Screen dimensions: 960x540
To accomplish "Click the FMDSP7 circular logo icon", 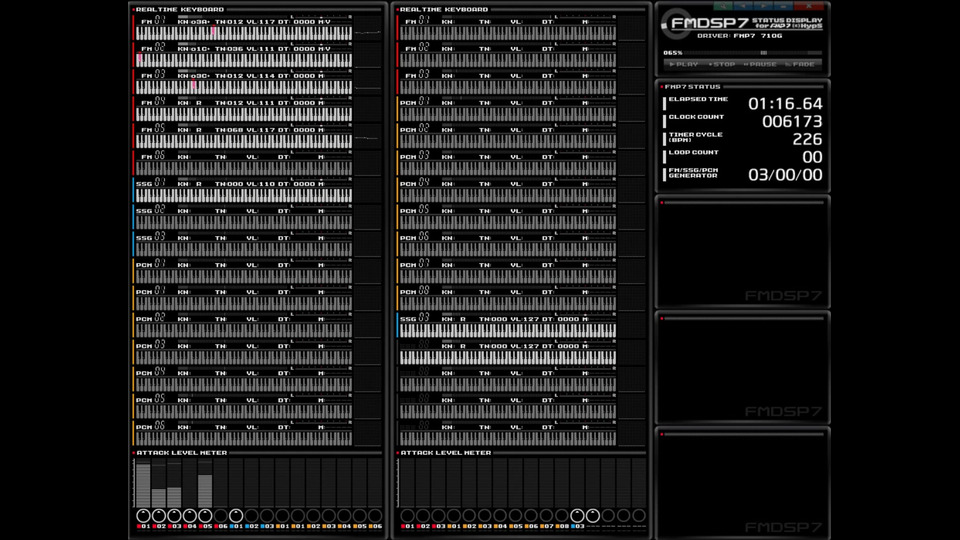I will [x=666, y=25].
